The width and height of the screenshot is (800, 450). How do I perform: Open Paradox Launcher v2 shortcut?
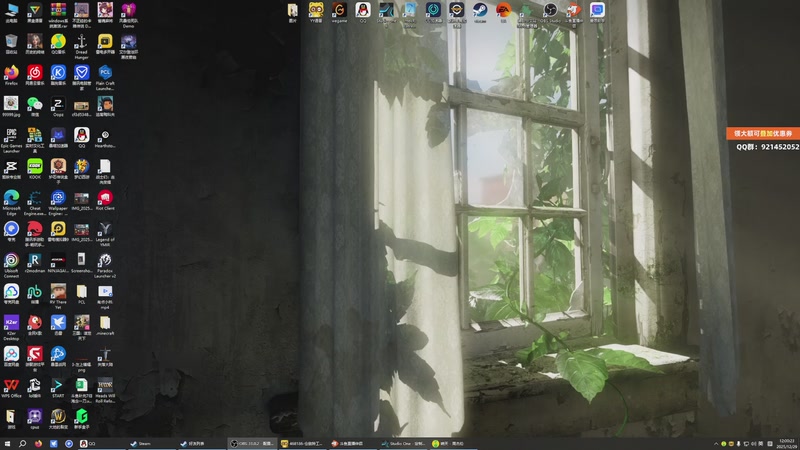click(x=105, y=265)
